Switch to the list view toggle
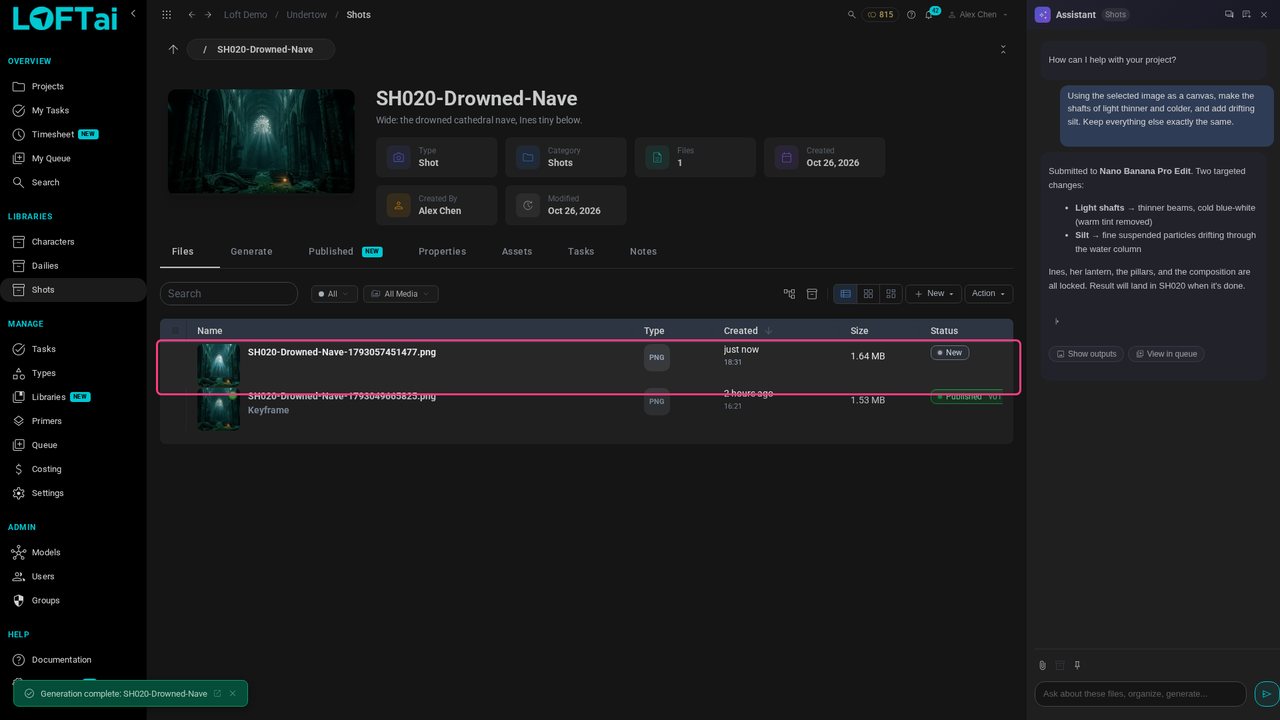This screenshot has width=1280, height=720. [845, 294]
